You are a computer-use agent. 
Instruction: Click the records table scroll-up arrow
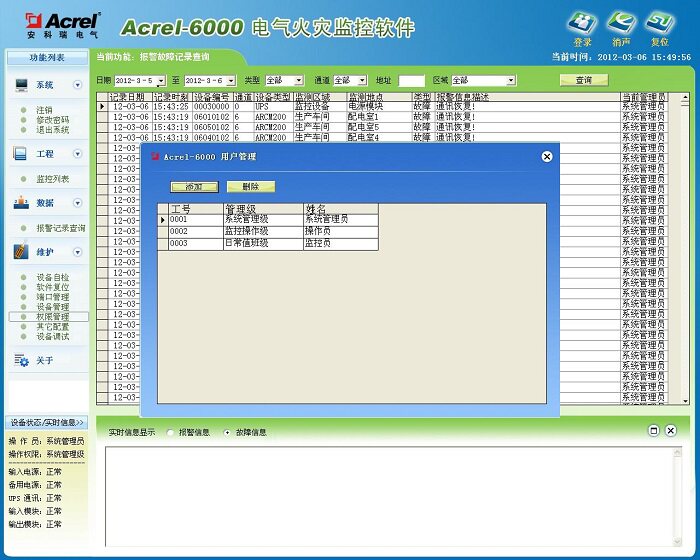(x=686, y=97)
